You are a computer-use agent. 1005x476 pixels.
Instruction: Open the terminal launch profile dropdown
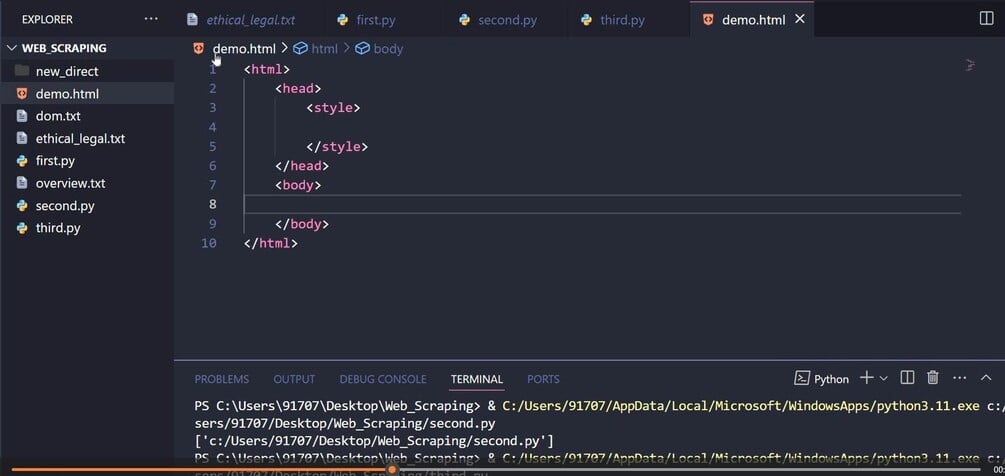click(884, 379)
